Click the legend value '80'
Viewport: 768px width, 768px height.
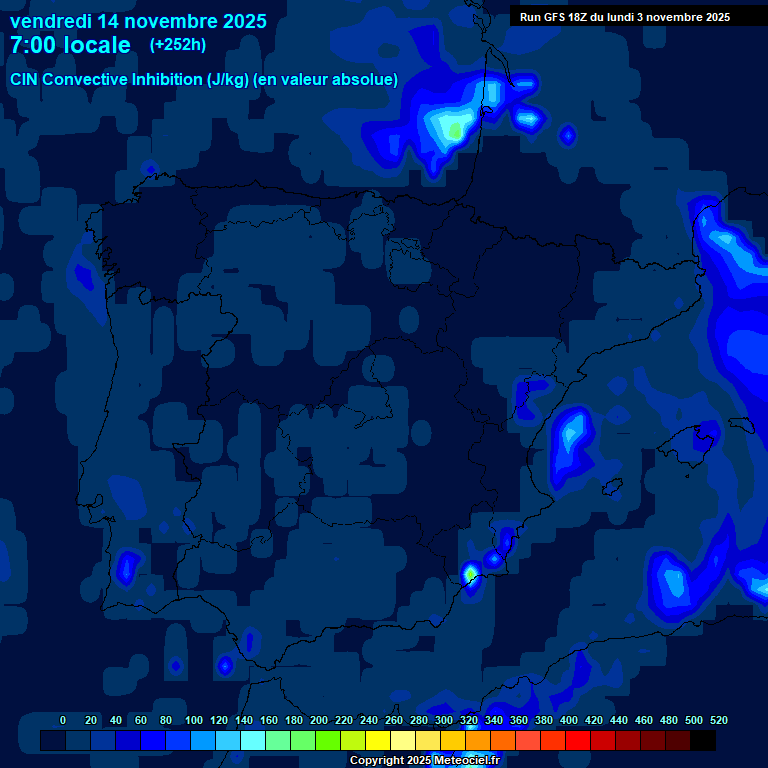[x=166, y=720]
